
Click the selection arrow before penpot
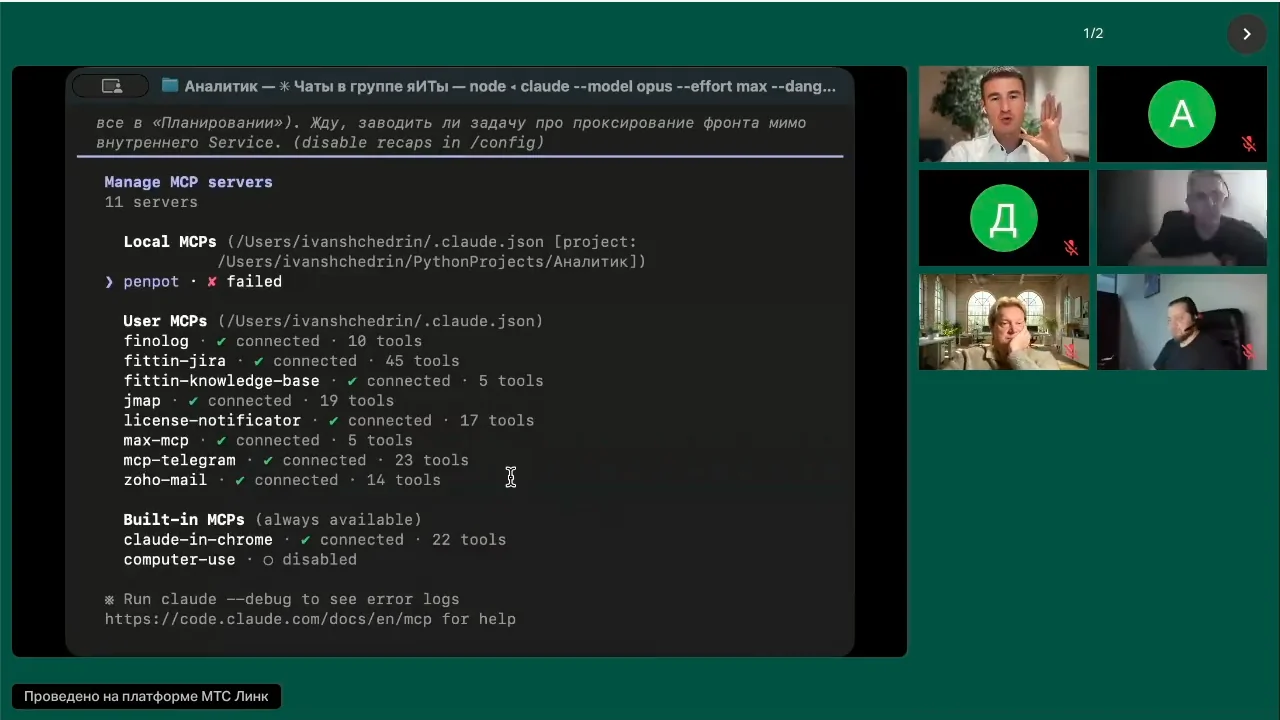coord(109,282)
